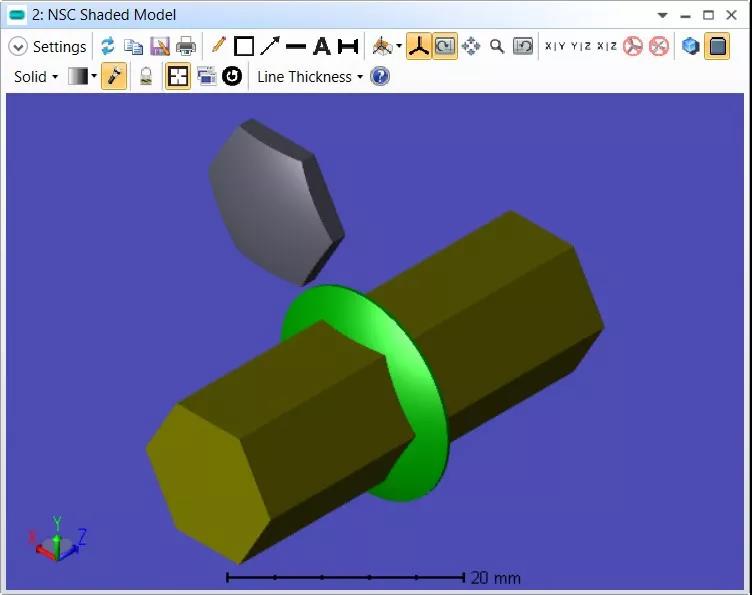Click the Copy to clipboard icon
752x595 pixels.
tap(133, 46)
